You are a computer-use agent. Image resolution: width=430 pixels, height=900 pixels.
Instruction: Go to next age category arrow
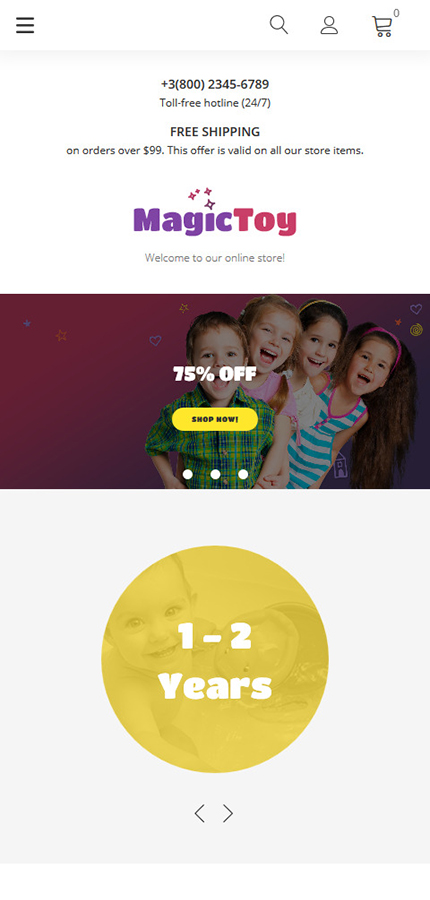click(228, 813)
